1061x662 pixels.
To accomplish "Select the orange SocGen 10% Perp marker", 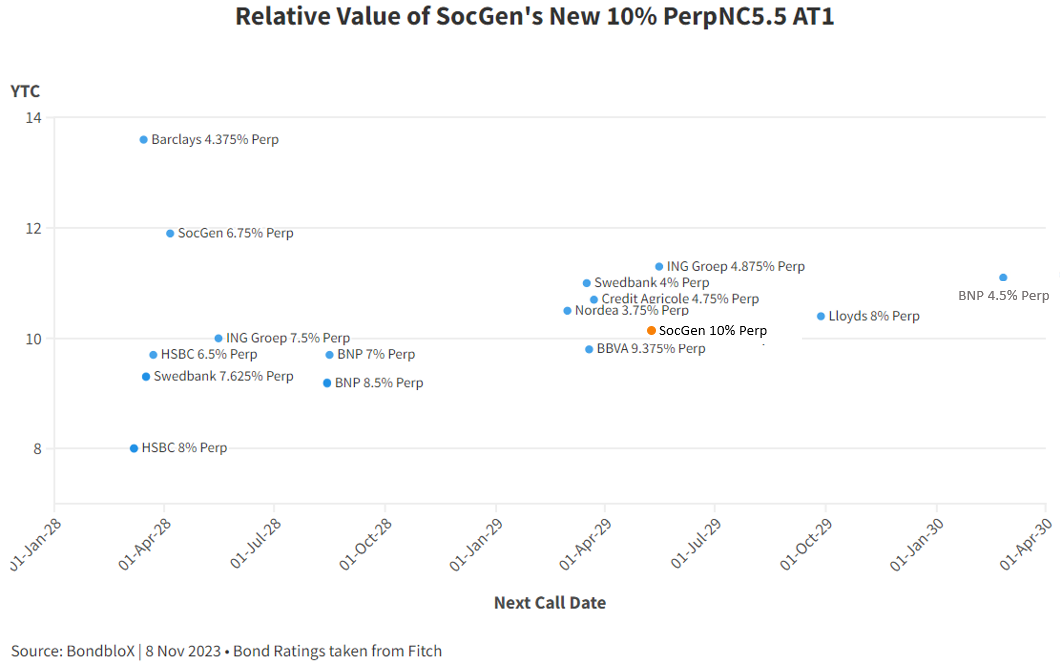I will [x=651, y=330].
